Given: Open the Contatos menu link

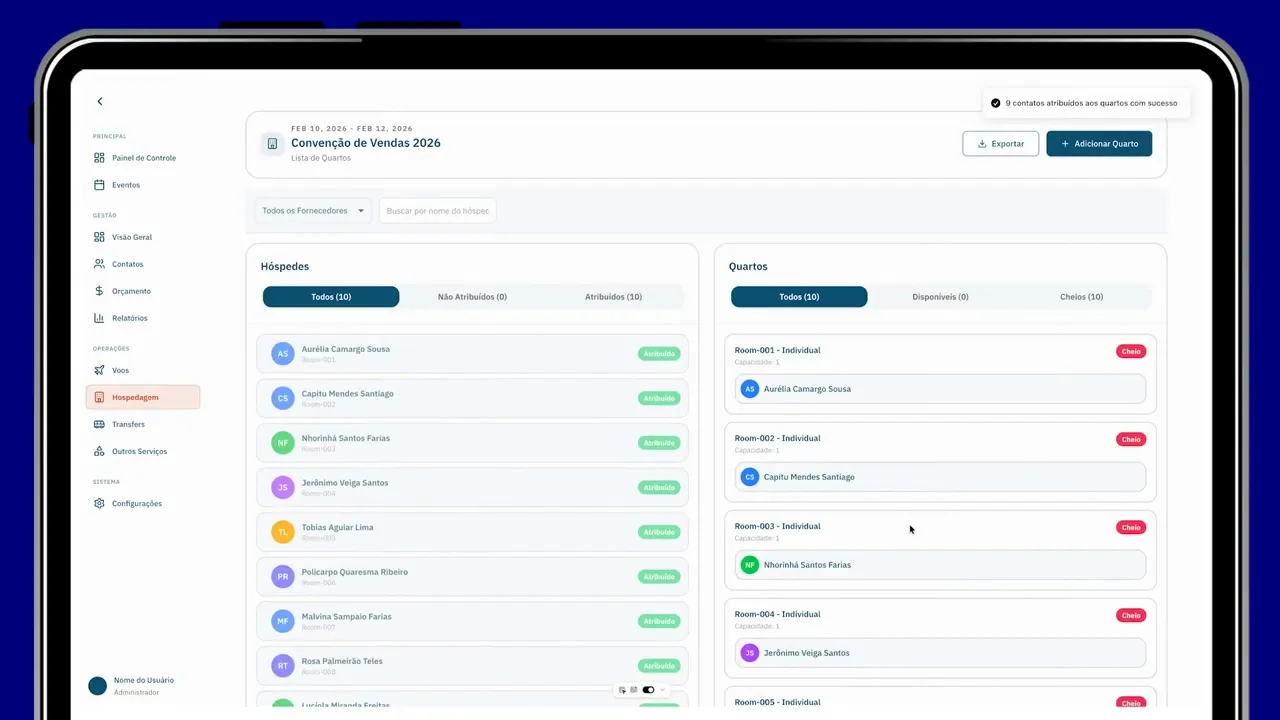Looking at the screenshot, I should [128, 264].
